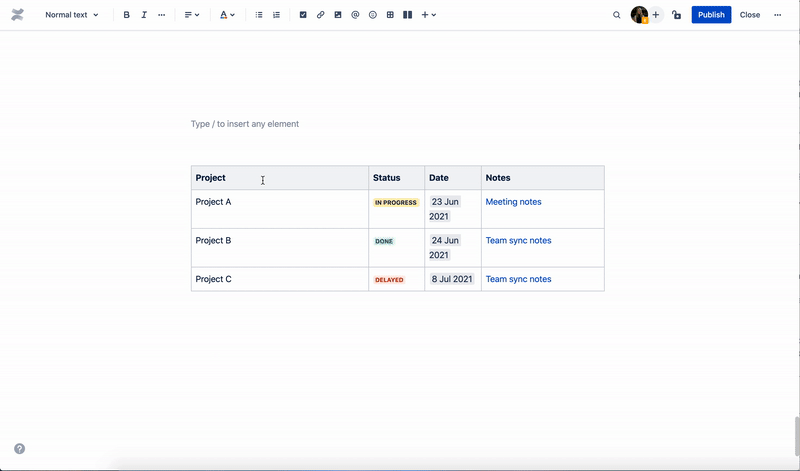The image size is (800, 471).
Task: Open more text formatting options
Action: 161,15
